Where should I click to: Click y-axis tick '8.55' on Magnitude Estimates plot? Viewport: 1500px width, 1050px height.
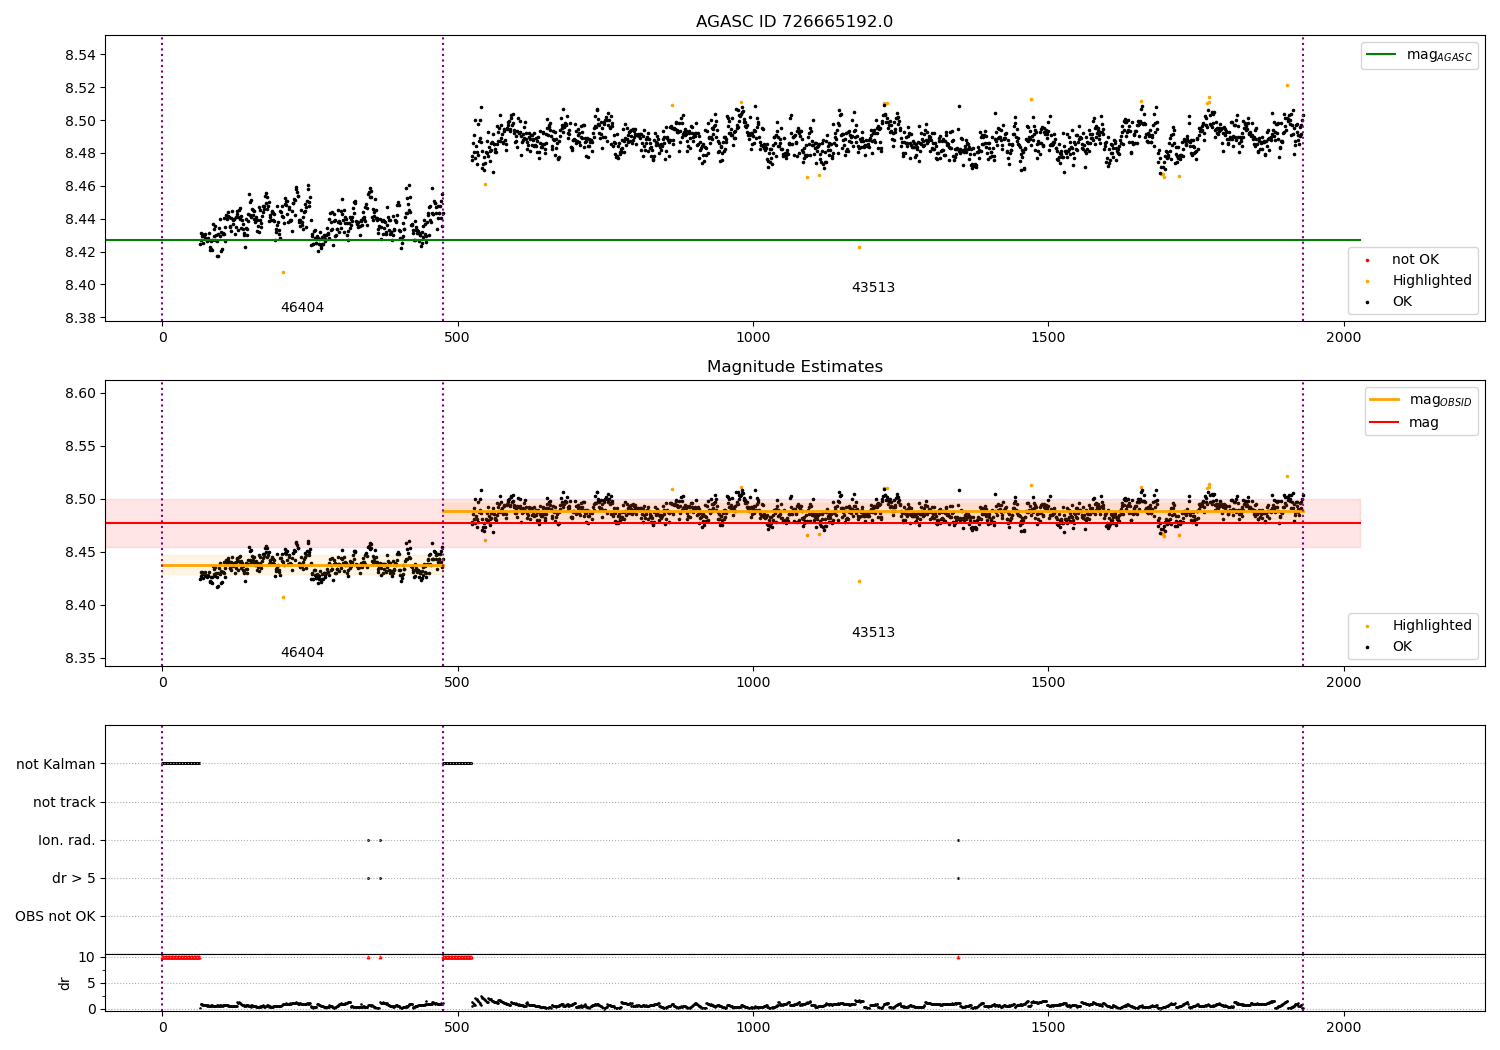point(80,447)
